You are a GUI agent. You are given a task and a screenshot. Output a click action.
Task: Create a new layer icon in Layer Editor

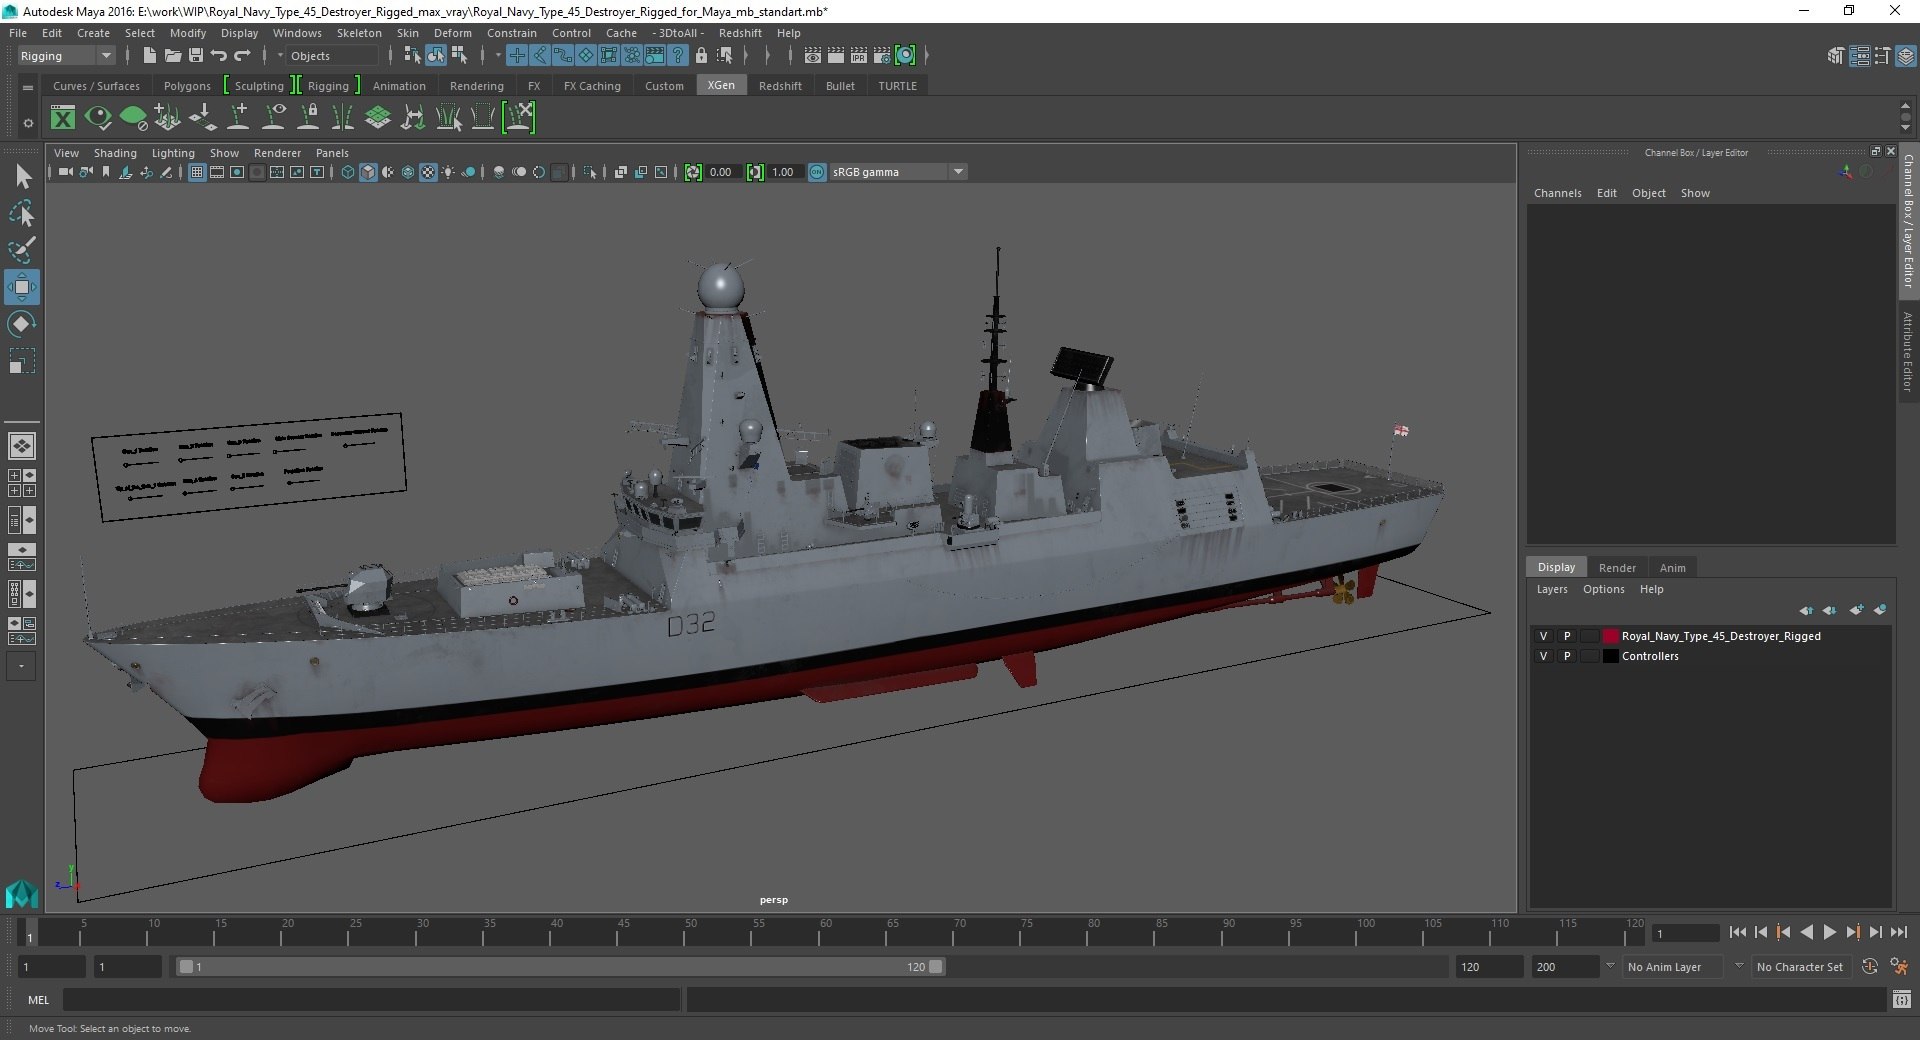coord(1857,610)
